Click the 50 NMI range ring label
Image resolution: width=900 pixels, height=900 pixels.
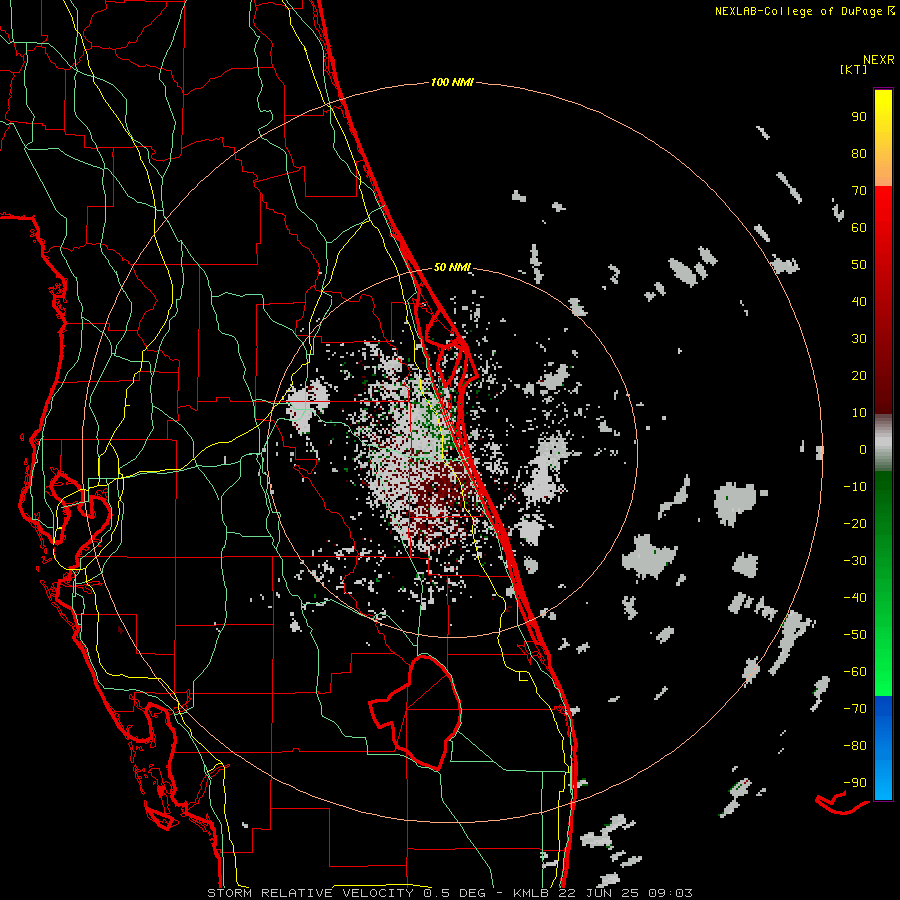click(452, 267)
